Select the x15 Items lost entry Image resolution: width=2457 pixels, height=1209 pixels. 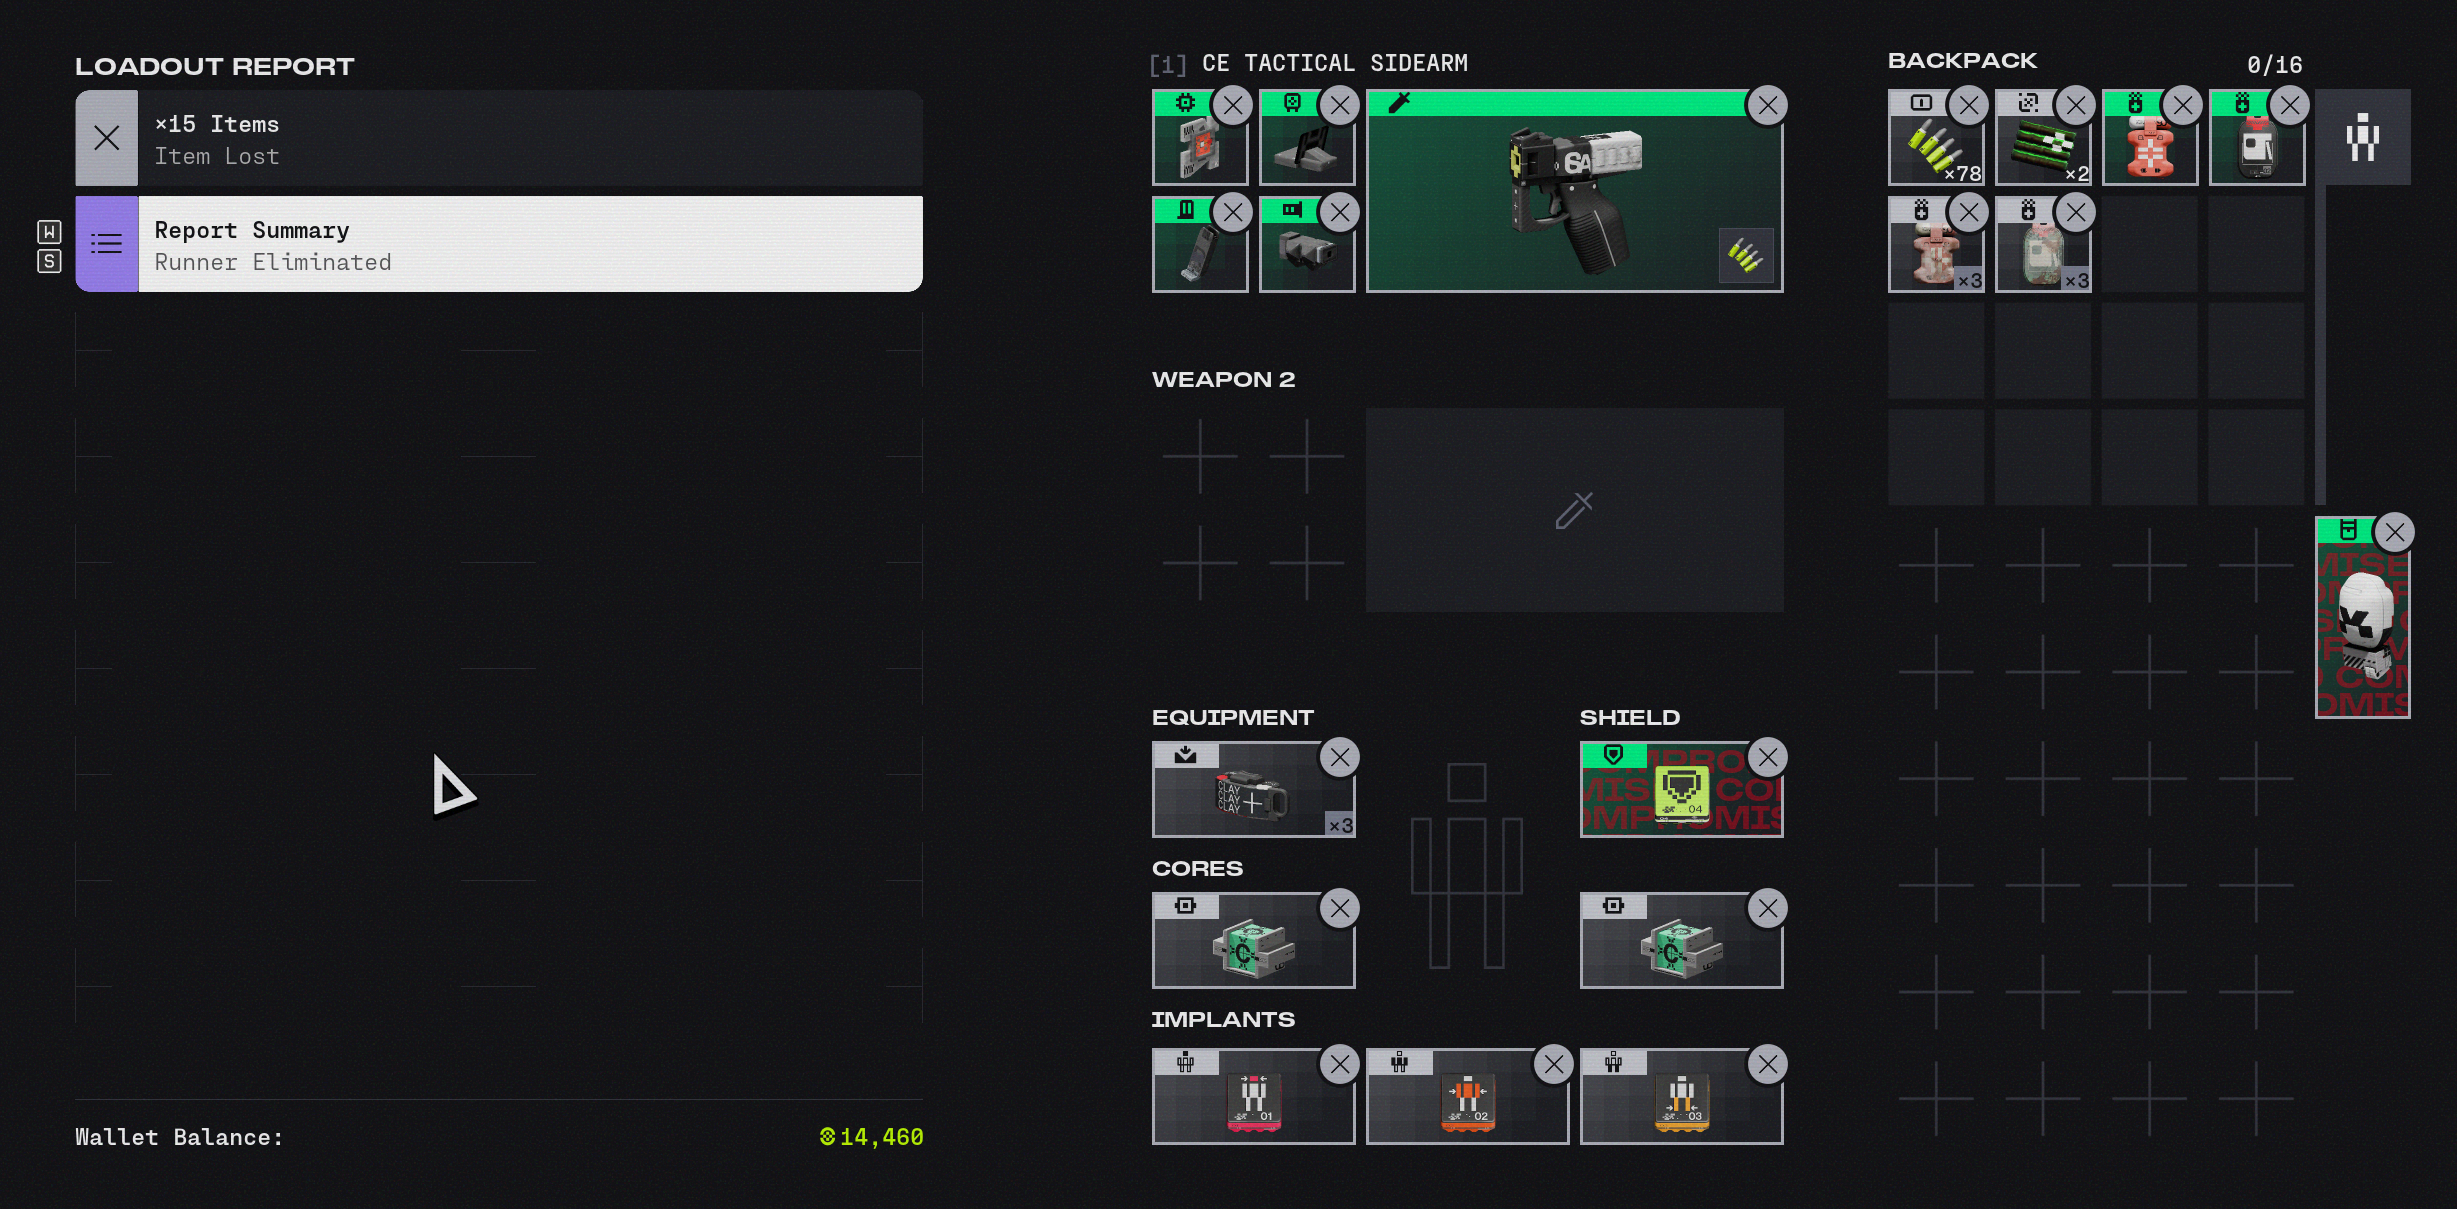click(530, 139)
